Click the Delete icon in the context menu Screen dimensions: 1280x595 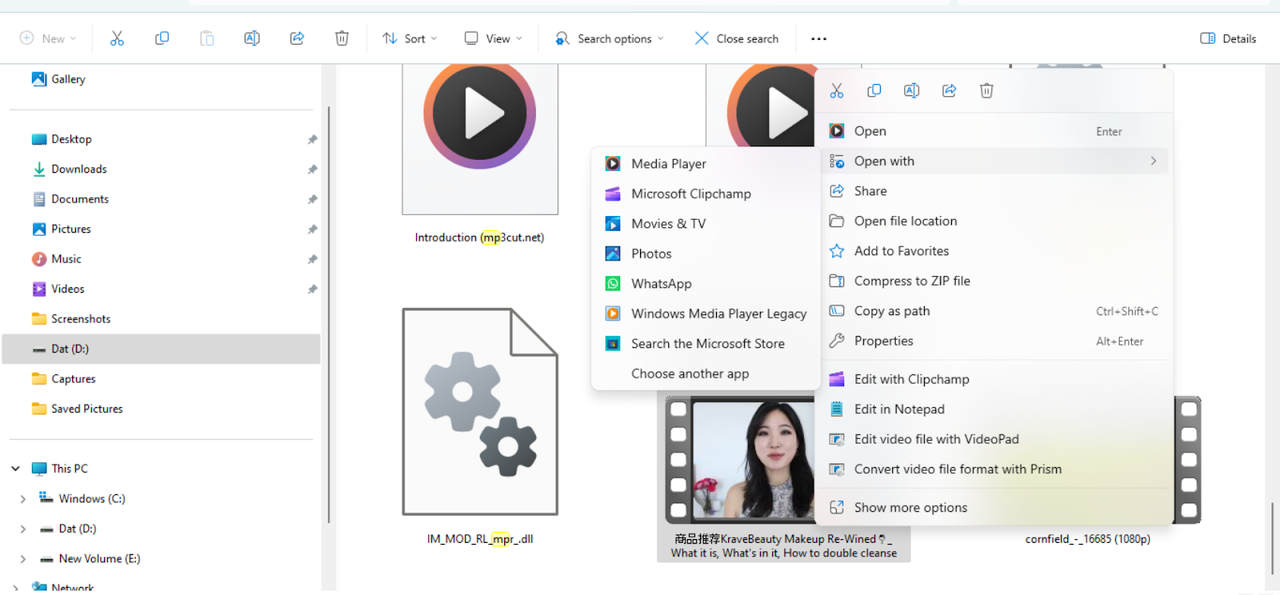[x=987, y=91]
